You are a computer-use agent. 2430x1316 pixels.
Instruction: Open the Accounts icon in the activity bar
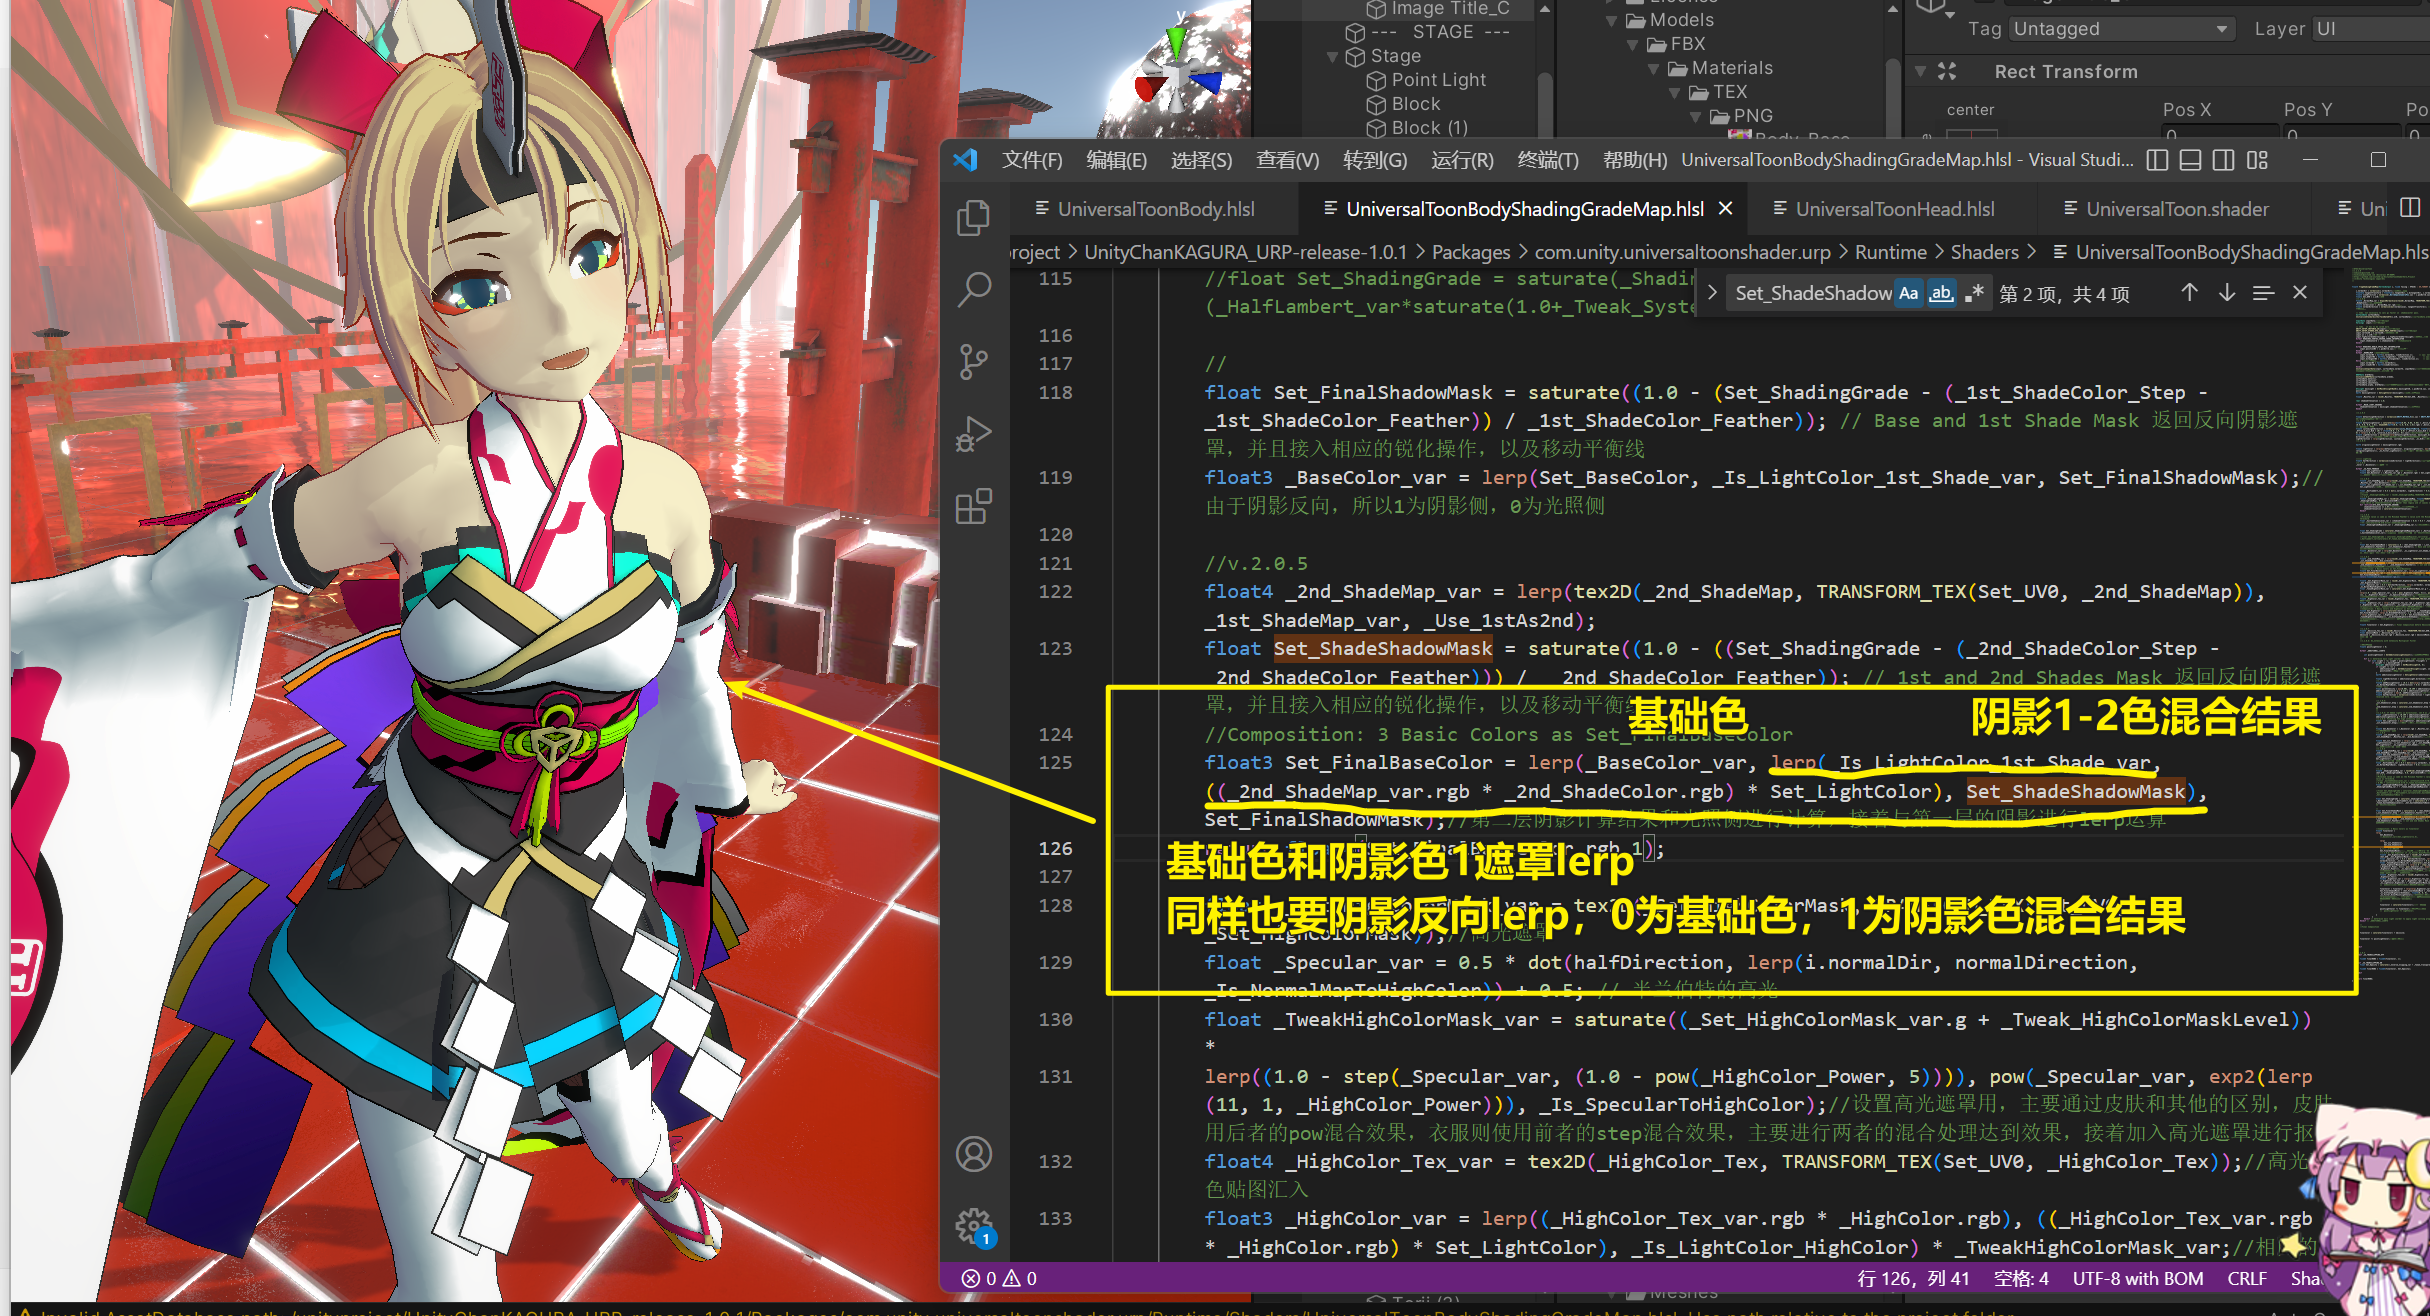pos(973,1153)
